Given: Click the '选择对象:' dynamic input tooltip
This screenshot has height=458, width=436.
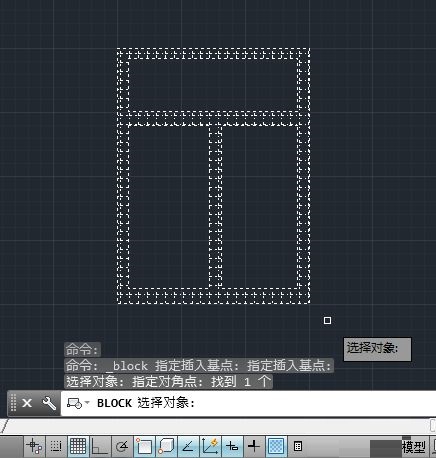Looking at the screenshot, I should [x=377, y=349].
